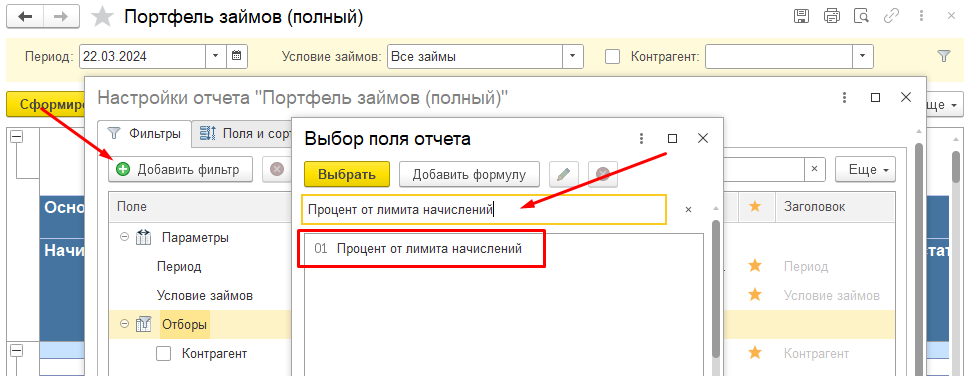Collapse the Параметры tree group

124,237
